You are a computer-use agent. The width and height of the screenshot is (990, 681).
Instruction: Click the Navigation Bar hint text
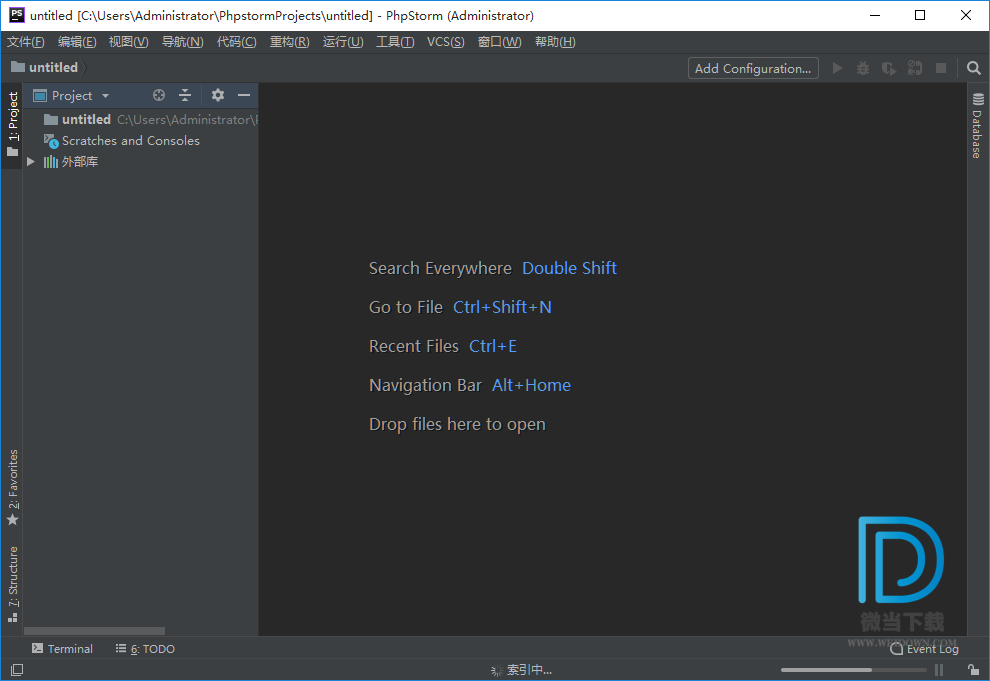425,386
